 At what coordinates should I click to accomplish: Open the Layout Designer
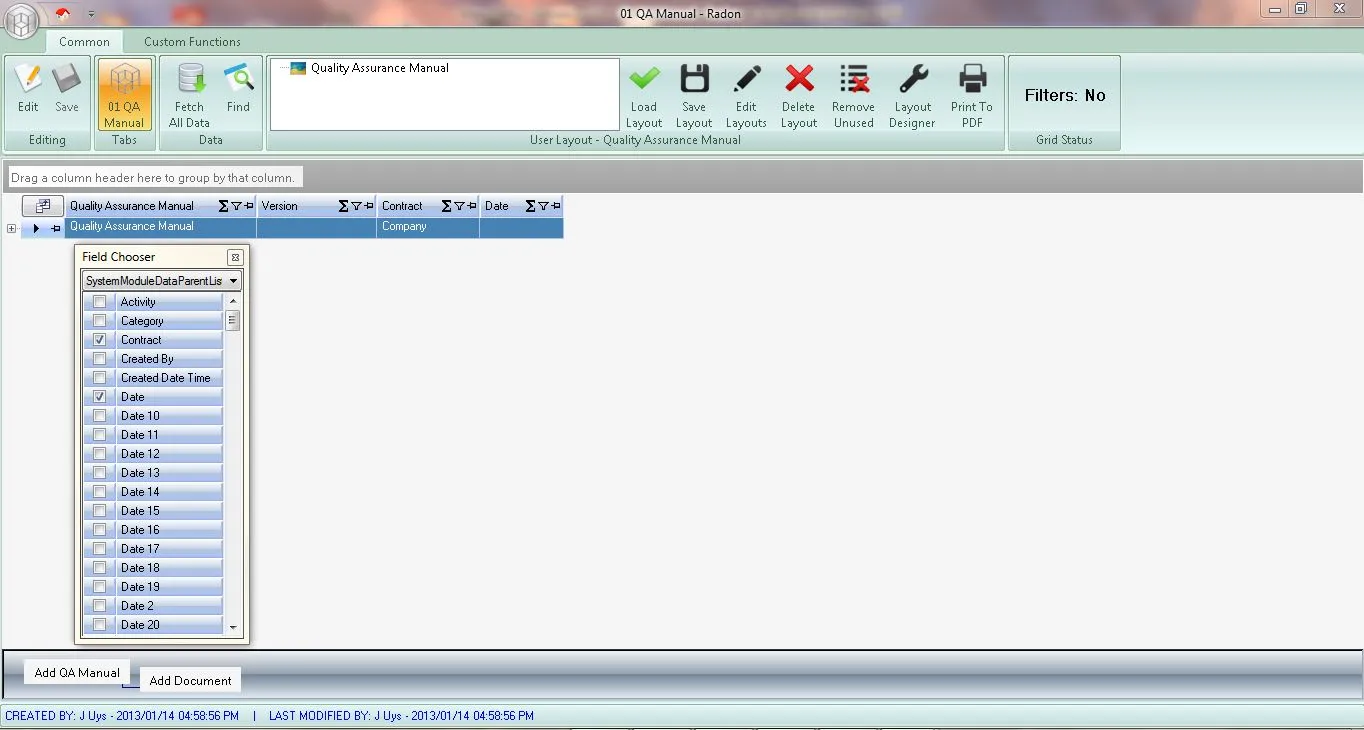(x=912, y=96)
